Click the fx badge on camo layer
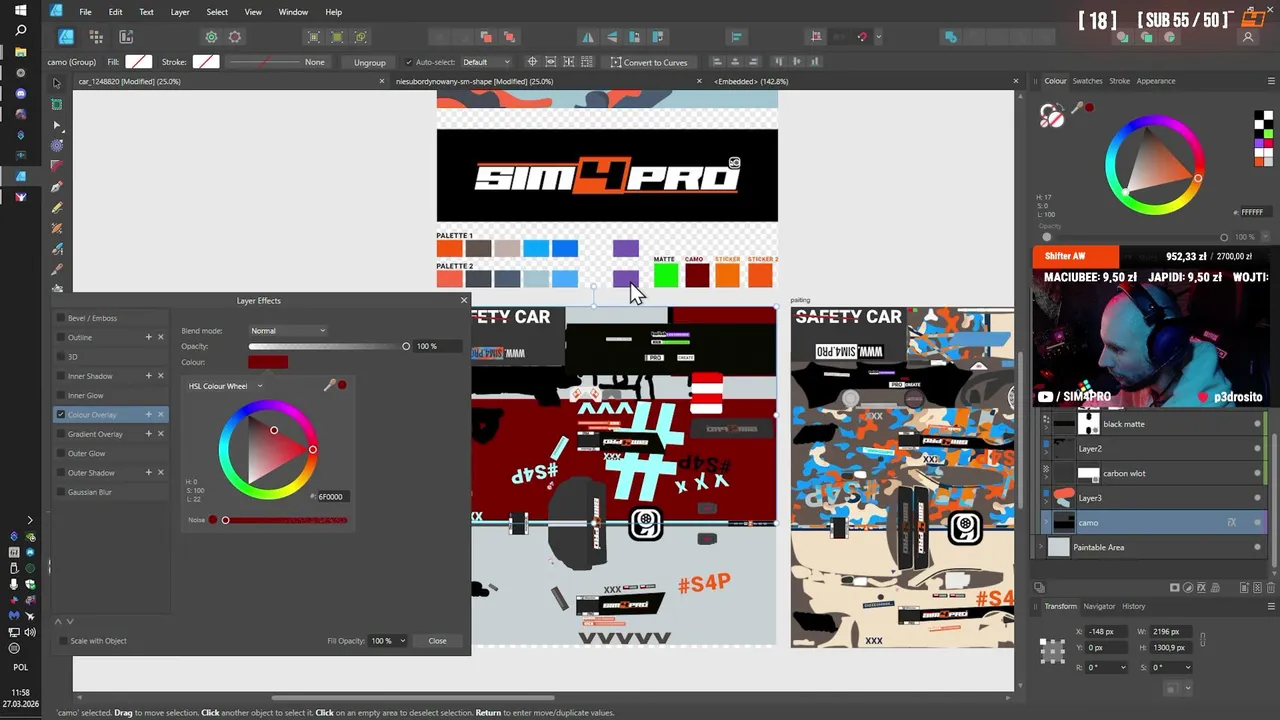Image resolution: width=1280 pixels, height=720 pixels. click(x=1232, y=522)
